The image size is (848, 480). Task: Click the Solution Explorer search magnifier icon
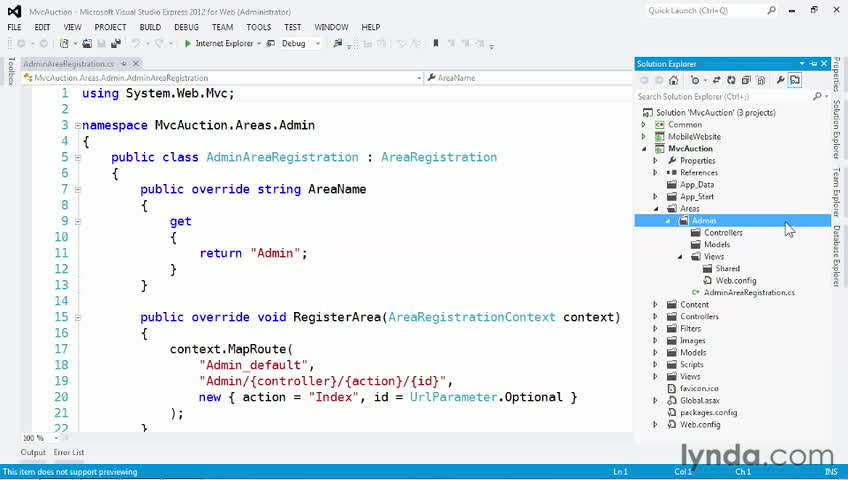click(817, 96)
